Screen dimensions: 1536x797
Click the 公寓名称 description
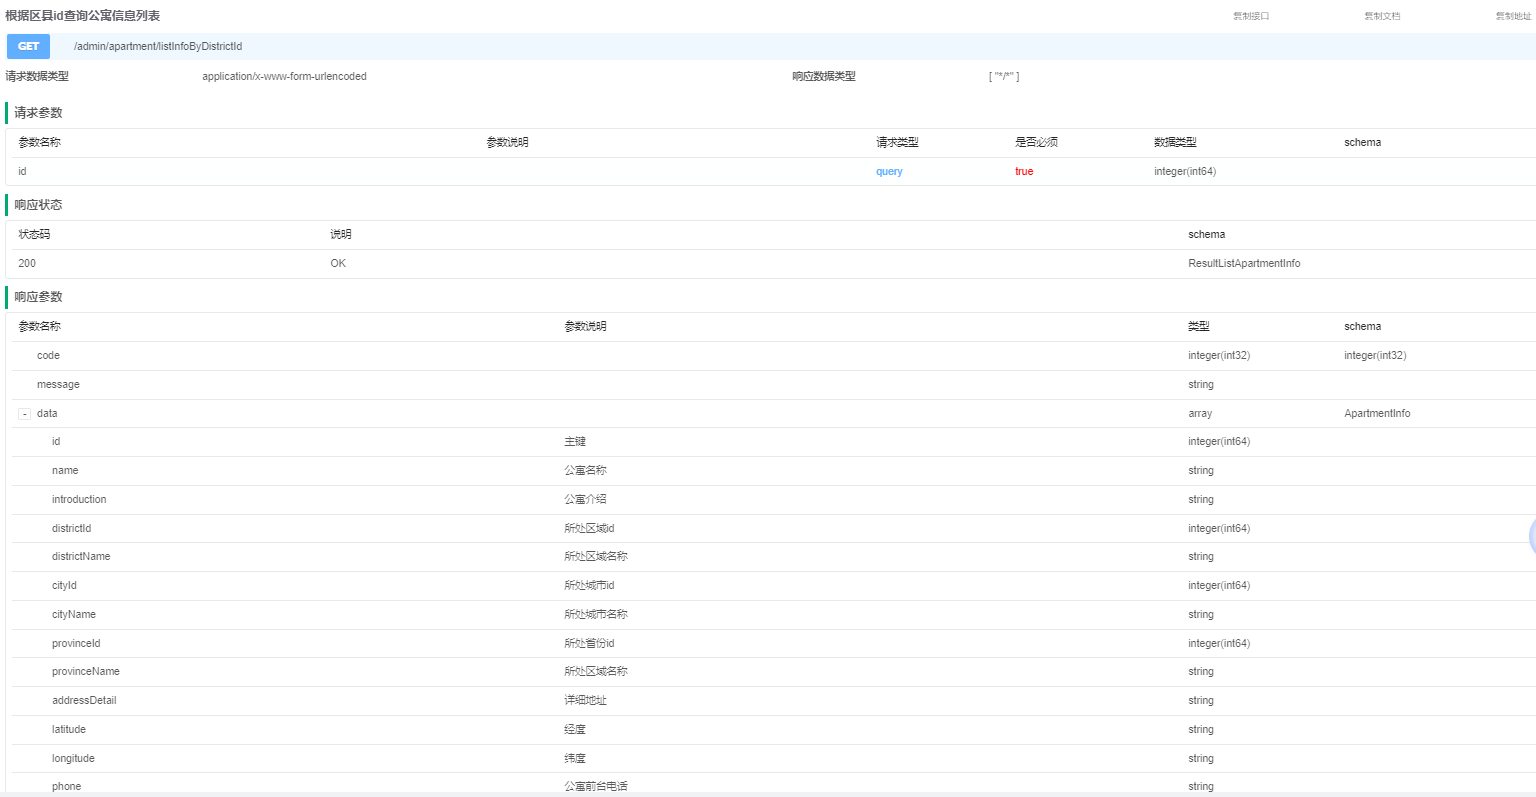(585, 471)
